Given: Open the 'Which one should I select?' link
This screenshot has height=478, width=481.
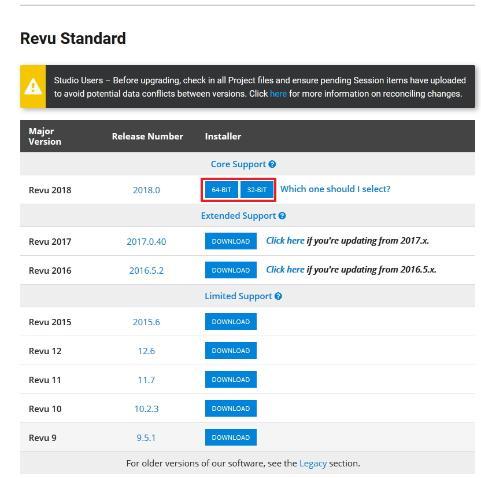Looking at the screenshot, I should [335, 189].
